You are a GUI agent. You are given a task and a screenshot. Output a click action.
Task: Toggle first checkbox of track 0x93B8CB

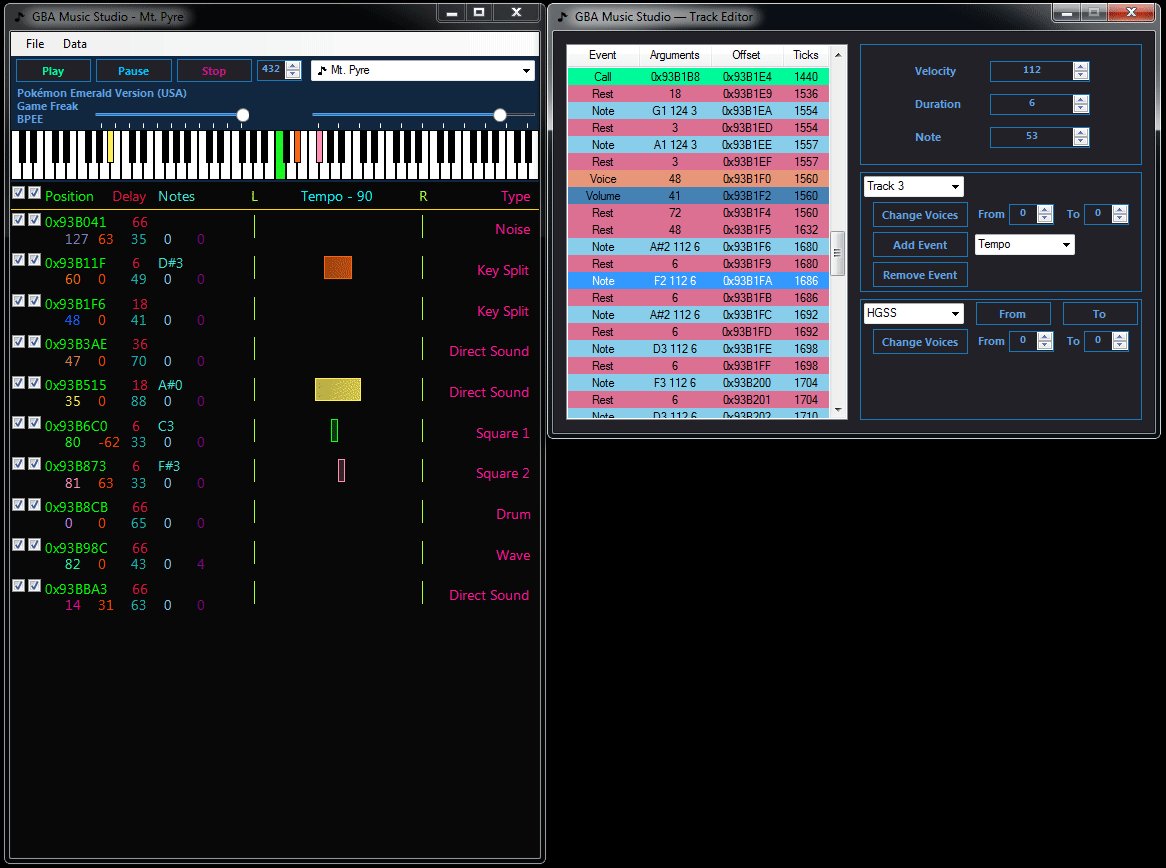tap(19, 504)
